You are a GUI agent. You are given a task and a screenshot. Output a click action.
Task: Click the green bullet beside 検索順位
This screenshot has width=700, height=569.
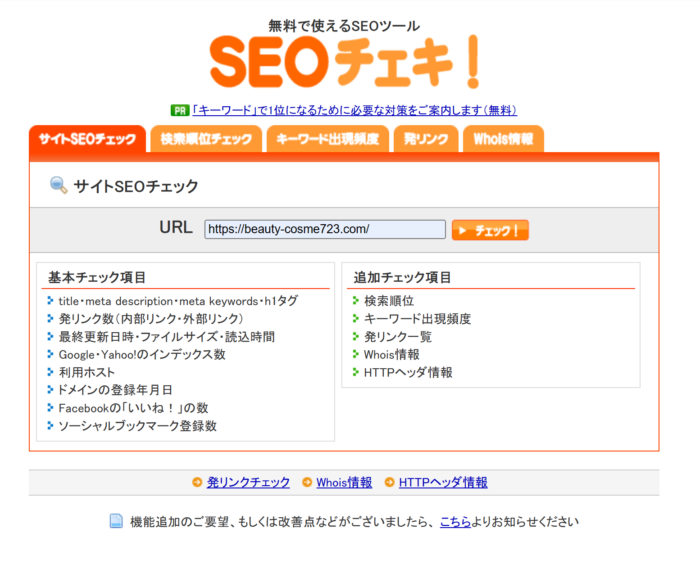click(x=355, y=300)
